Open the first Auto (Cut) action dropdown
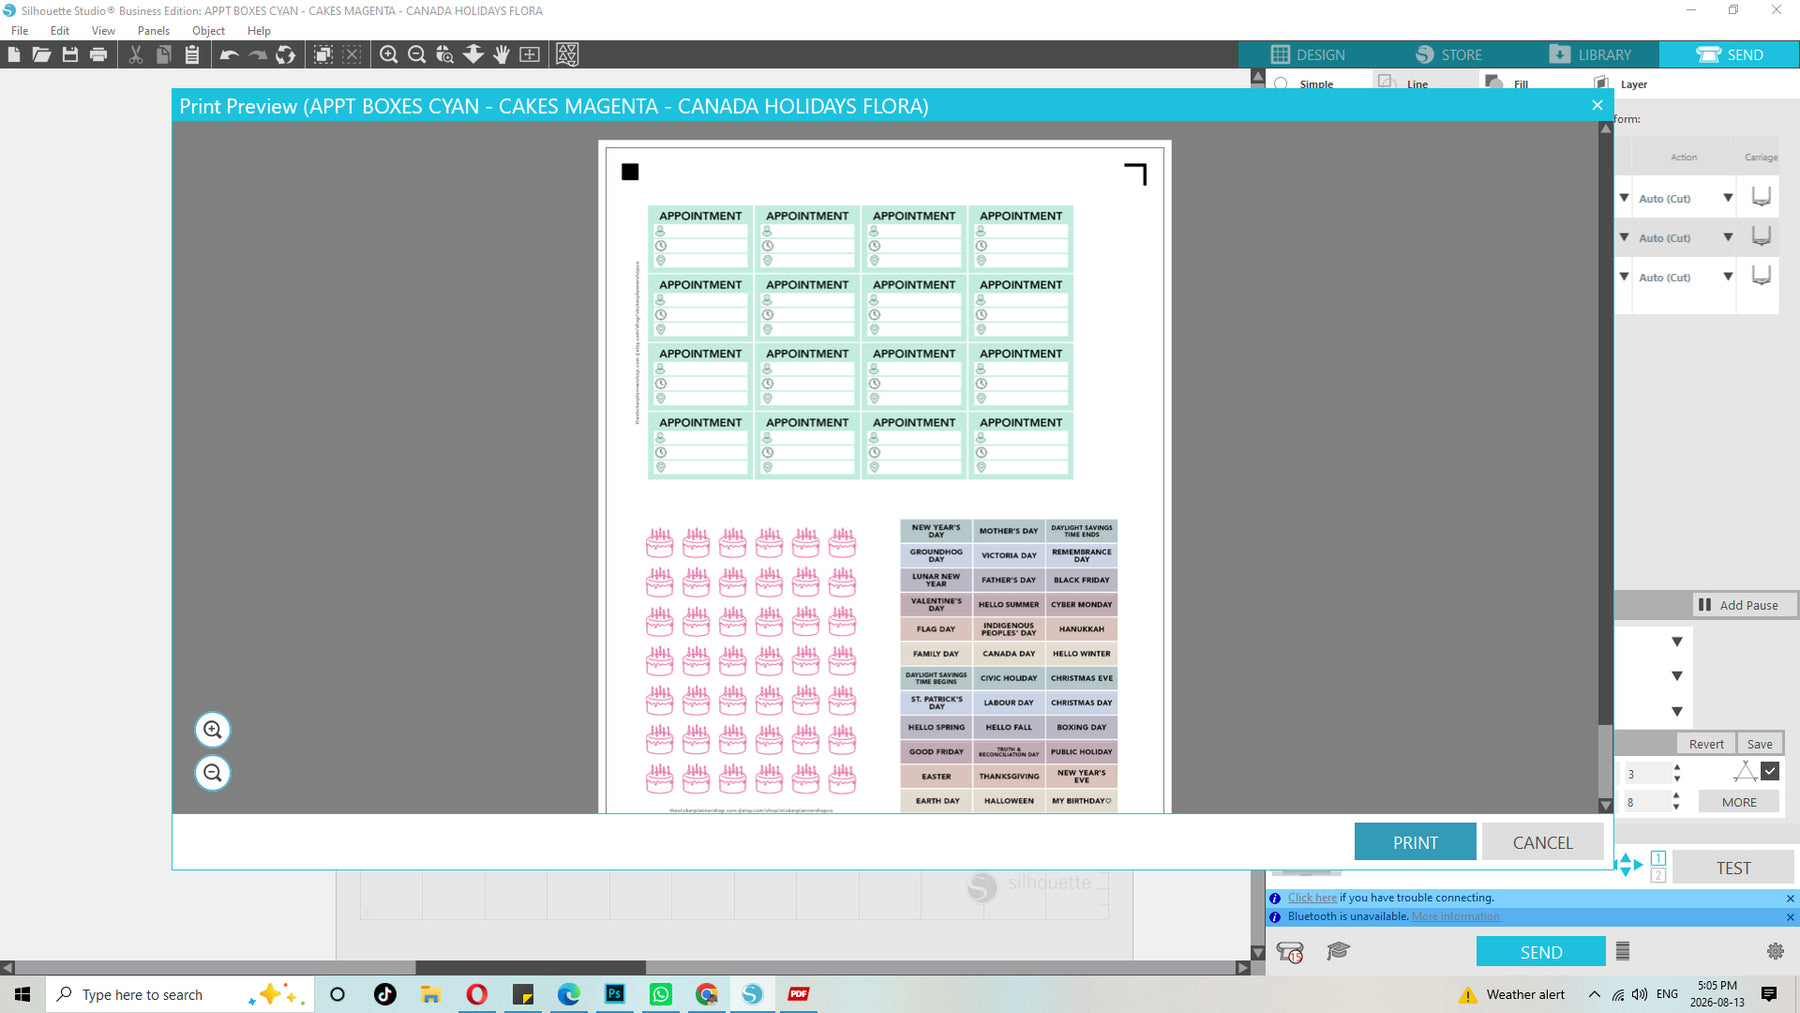The height and width of the screenshot is (1013, 1800). [x=1728, y=198]
